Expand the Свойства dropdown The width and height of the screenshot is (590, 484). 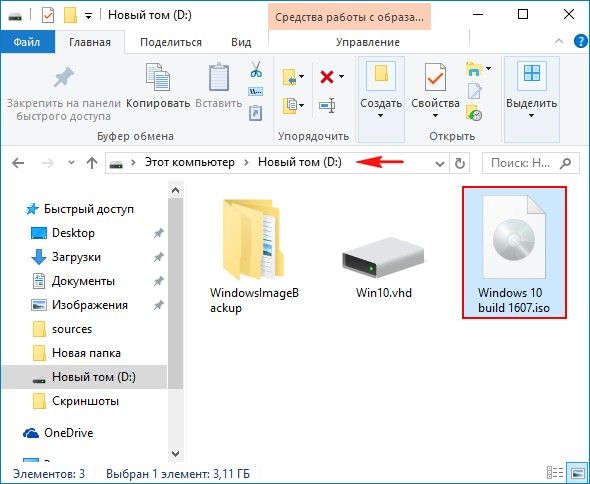coord(435,116)
